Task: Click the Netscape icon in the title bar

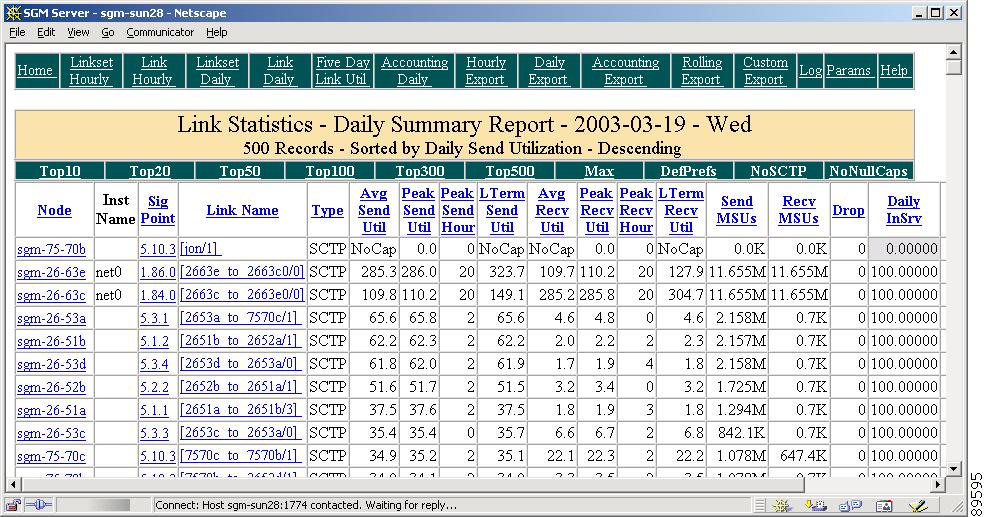Action: (x=12, y=12)
